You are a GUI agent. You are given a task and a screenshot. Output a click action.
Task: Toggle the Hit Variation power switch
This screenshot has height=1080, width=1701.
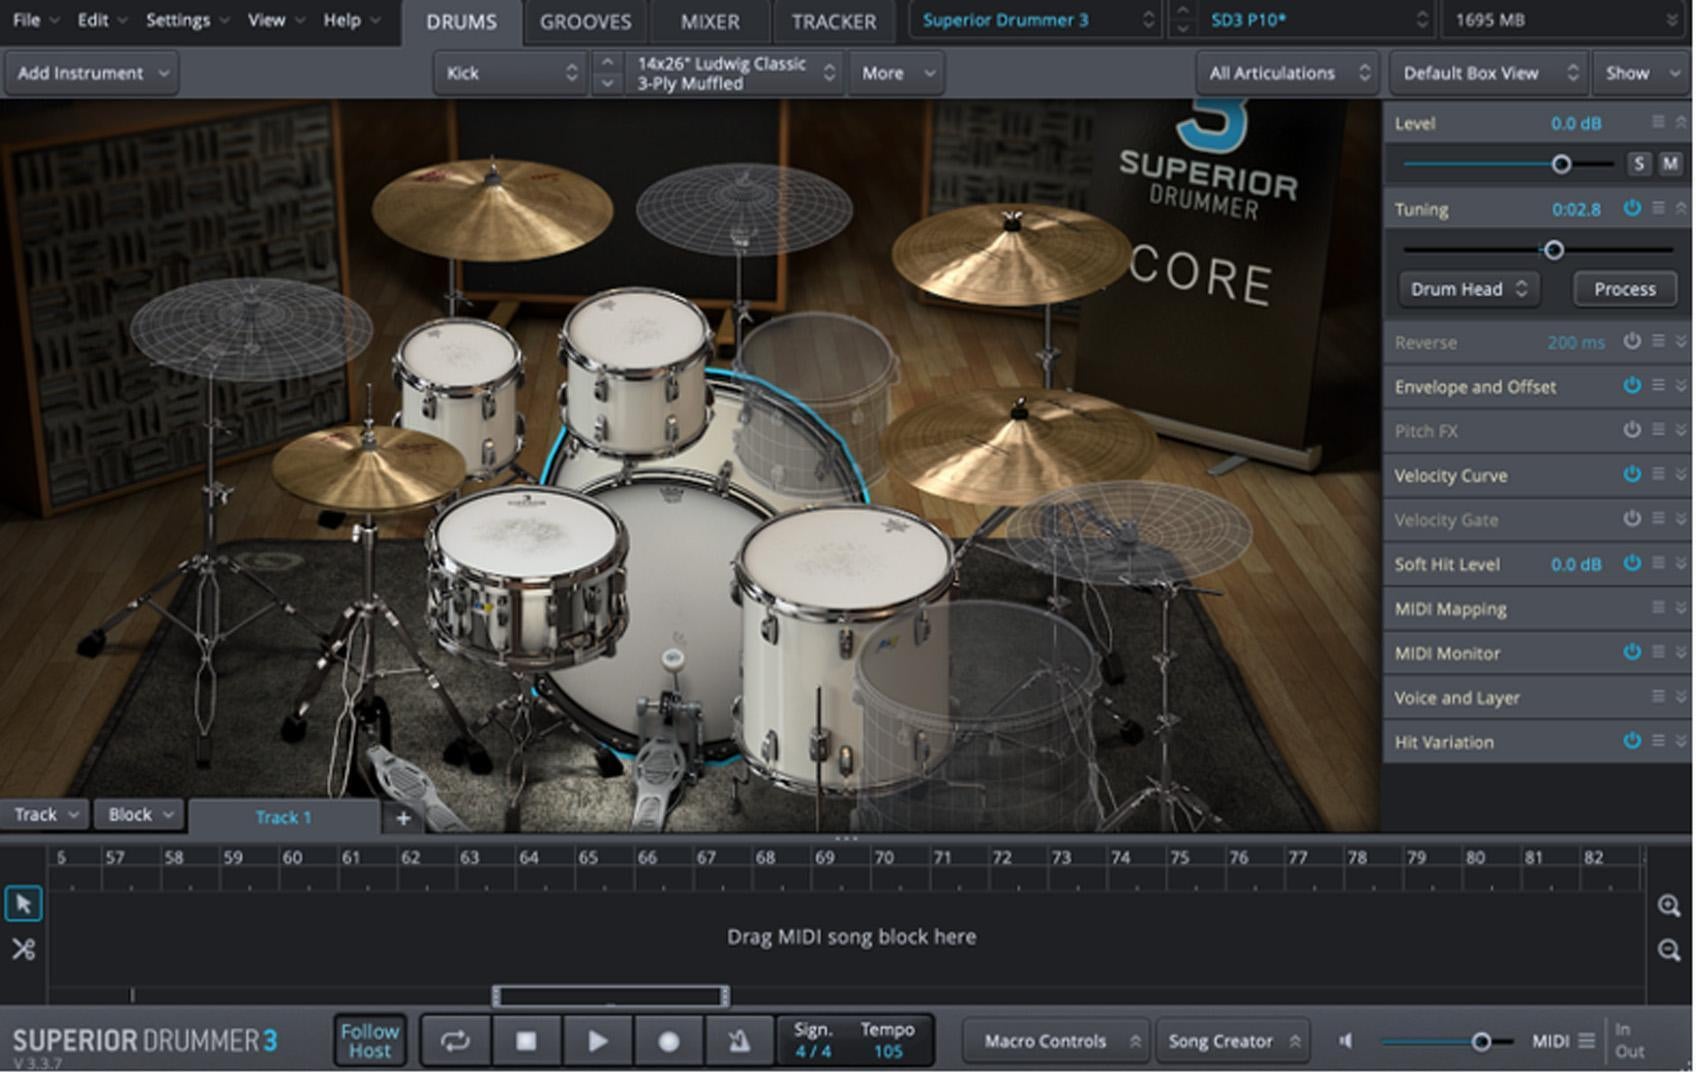pos(1631,742)
